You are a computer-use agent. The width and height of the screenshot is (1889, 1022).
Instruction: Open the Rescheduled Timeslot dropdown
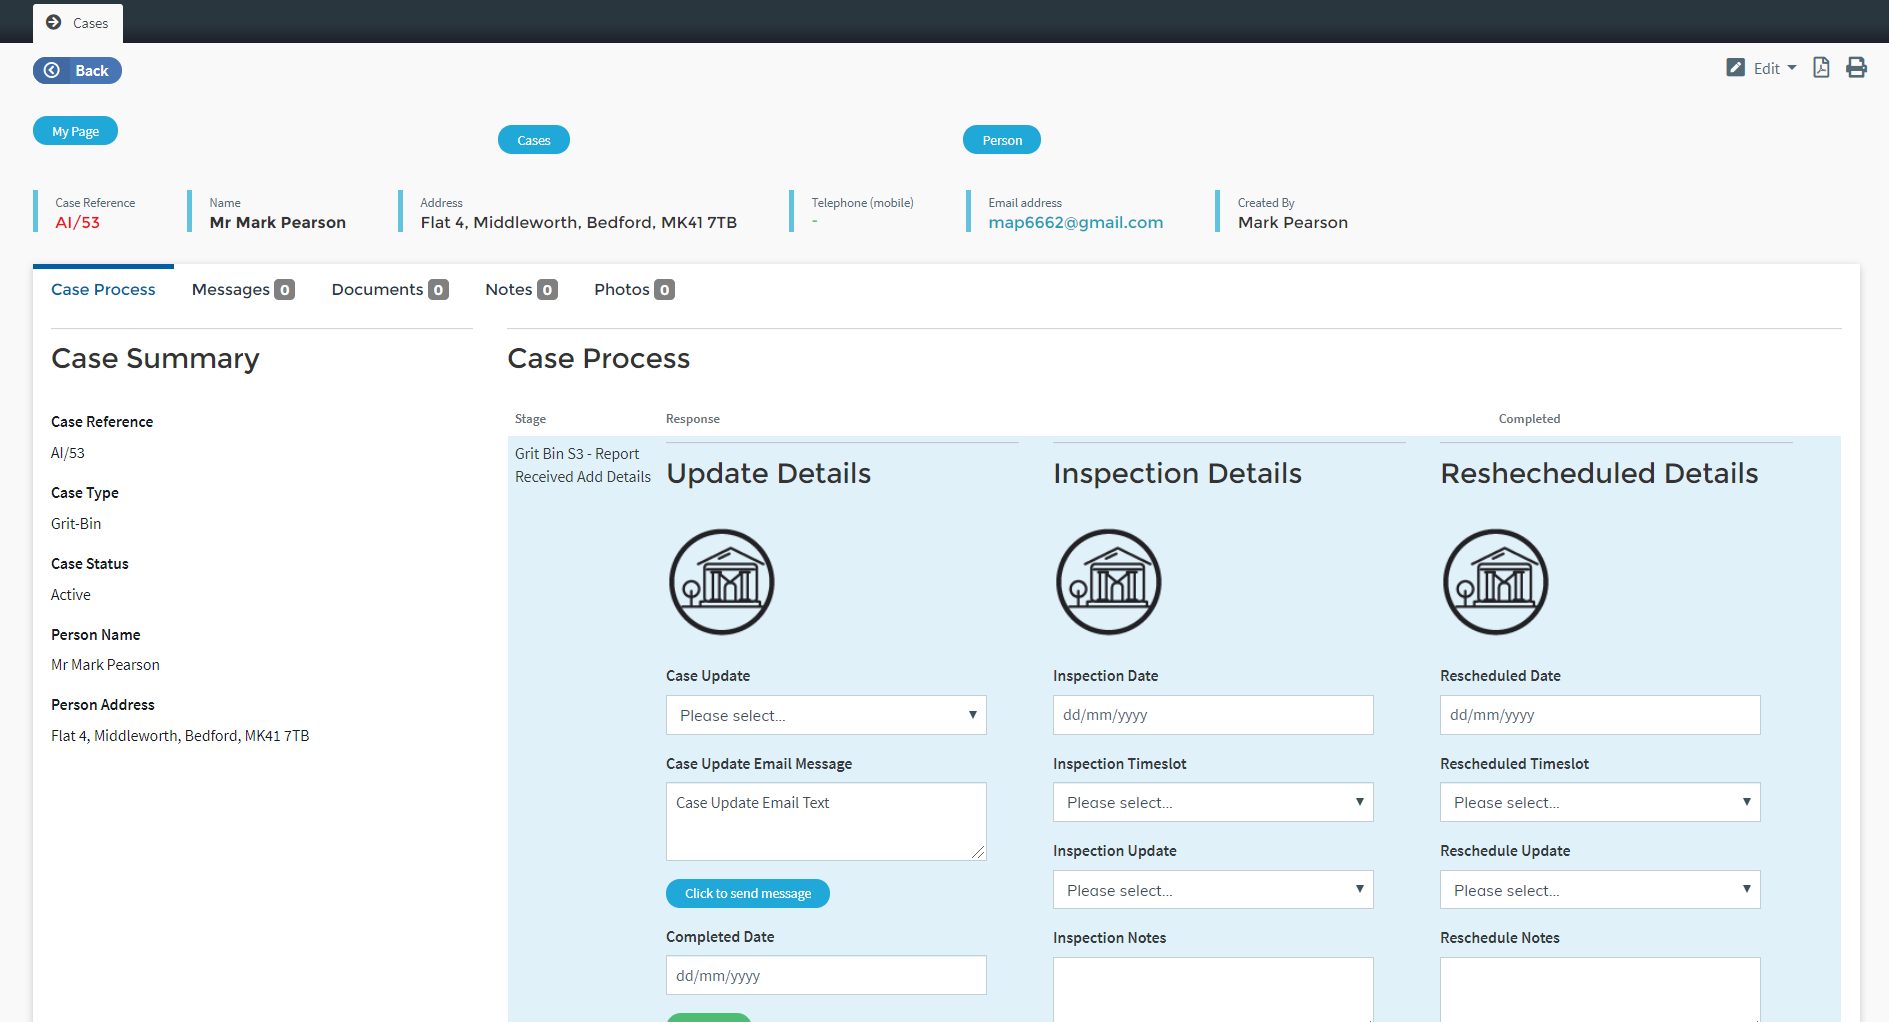click(1599, 802)
